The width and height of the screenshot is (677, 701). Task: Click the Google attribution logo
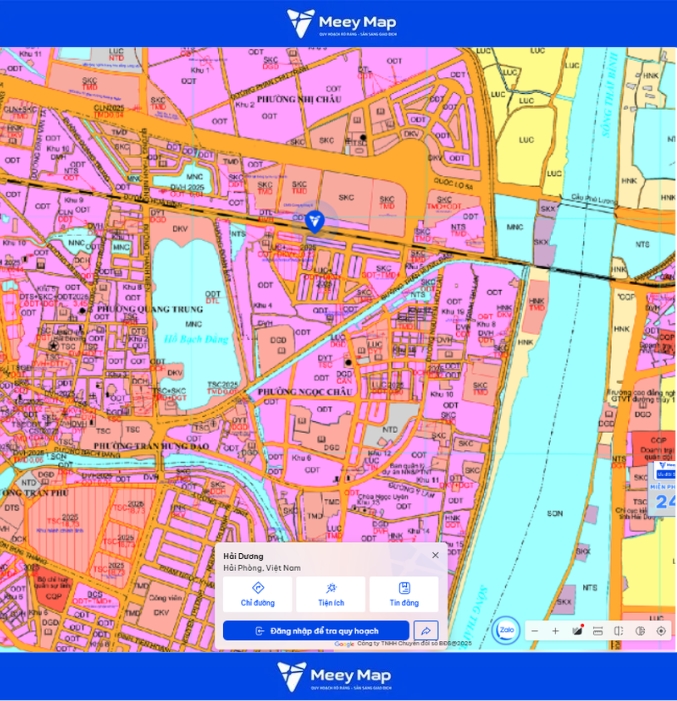344,644
